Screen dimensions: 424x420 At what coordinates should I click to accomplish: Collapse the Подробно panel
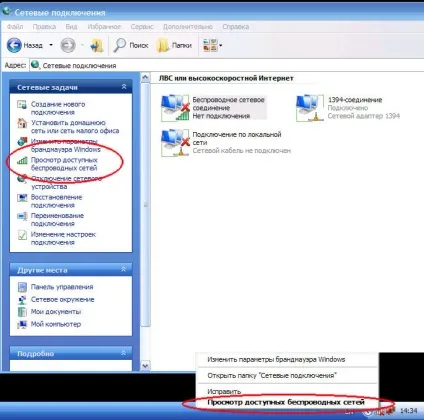click(x=123, y=352)
